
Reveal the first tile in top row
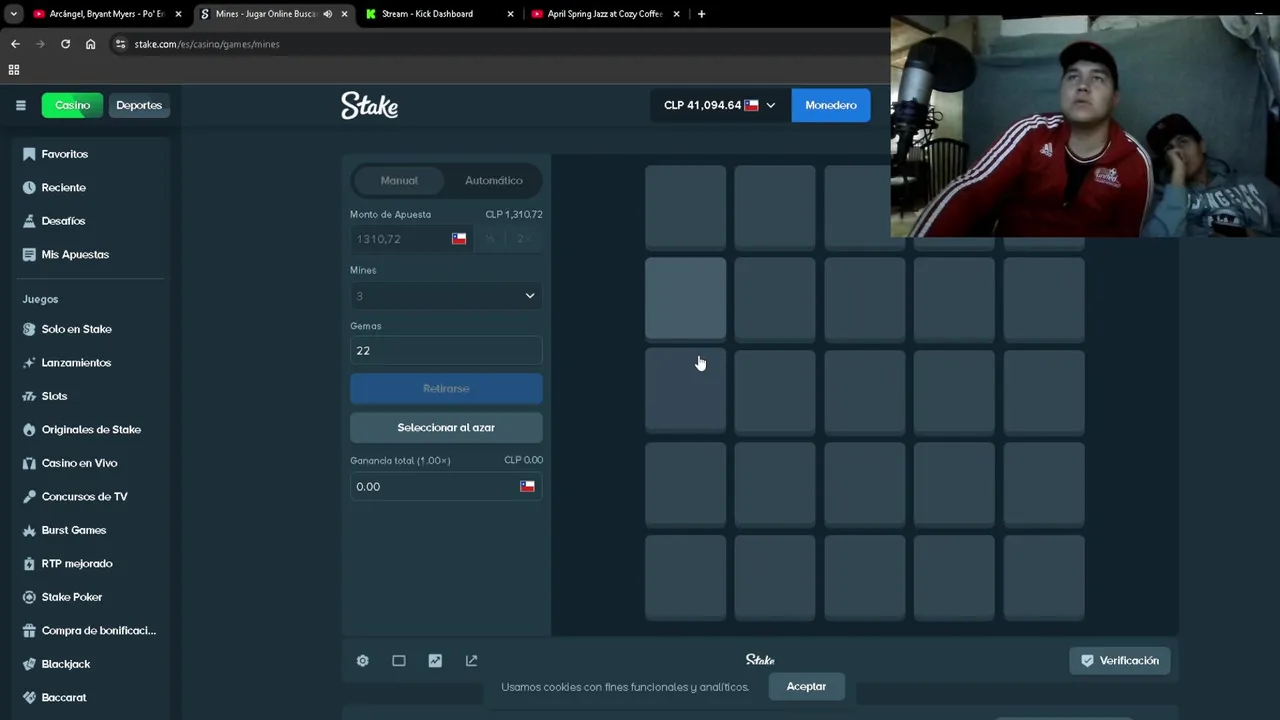click(685, 207)
